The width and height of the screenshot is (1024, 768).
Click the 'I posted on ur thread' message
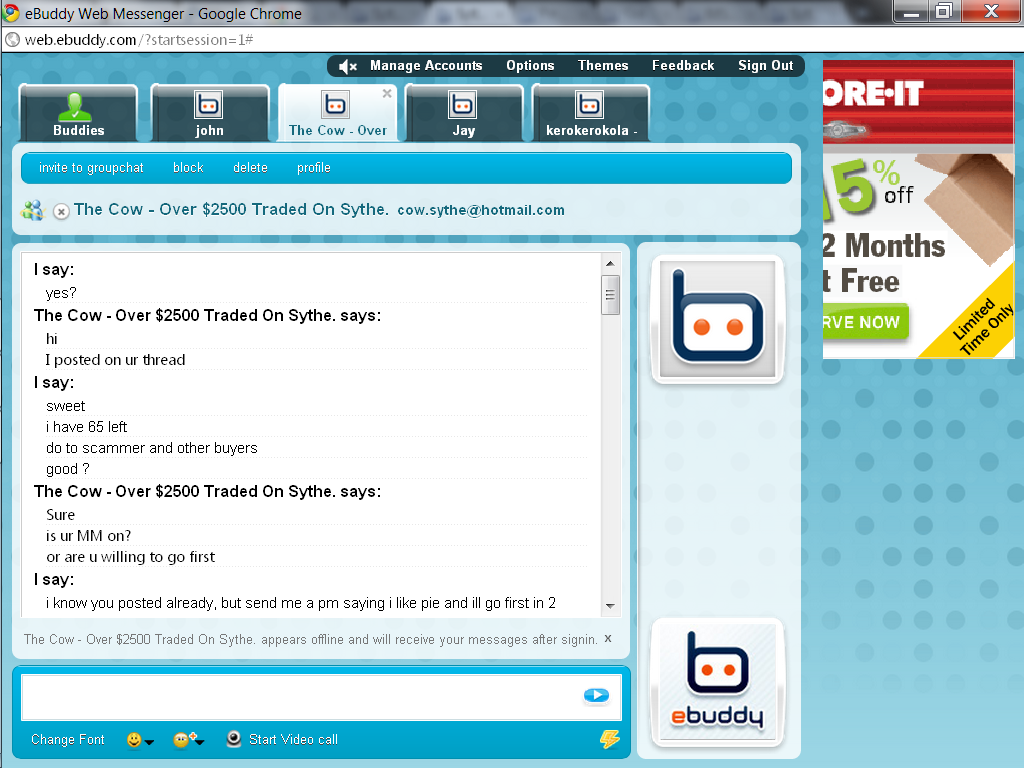[x=115, y=360]
